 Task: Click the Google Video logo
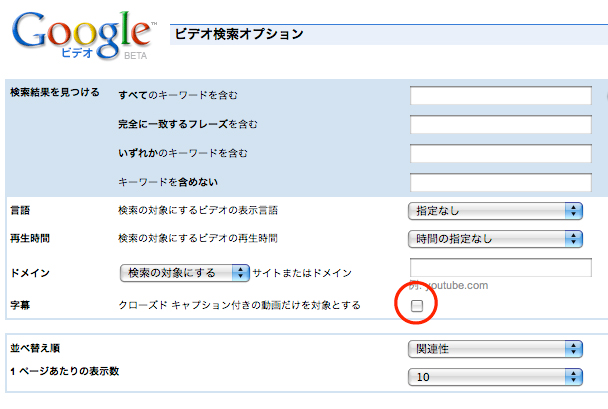coord(83,35)
